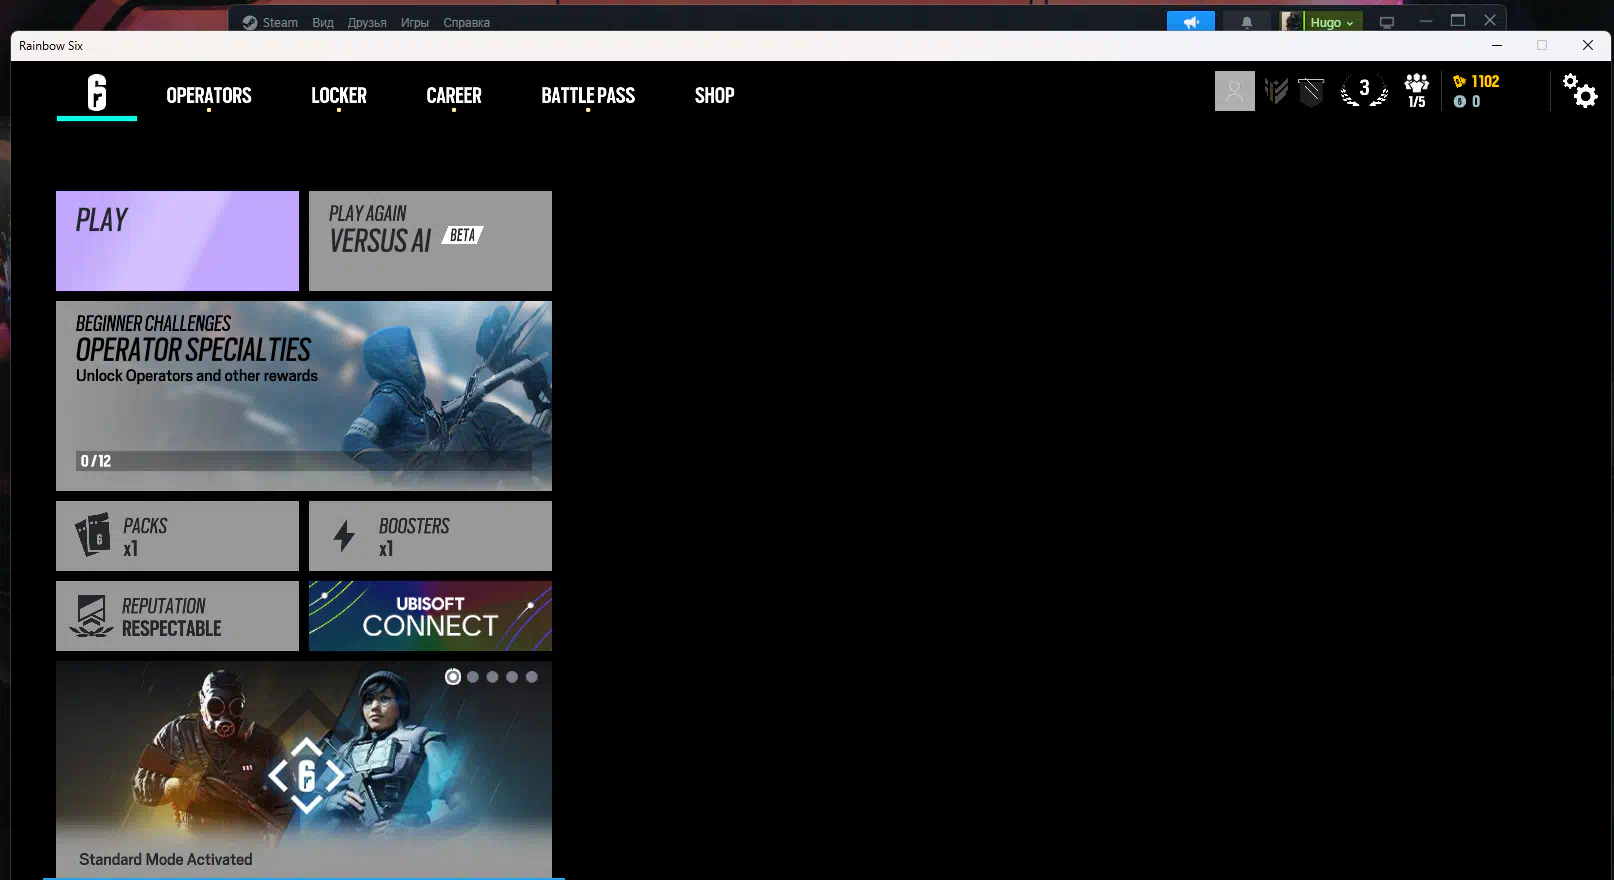This screenshot has height=880, width=1614.
Task: Click the clearance level 3 laurel badge
Action: click(x=1364, y=90)
